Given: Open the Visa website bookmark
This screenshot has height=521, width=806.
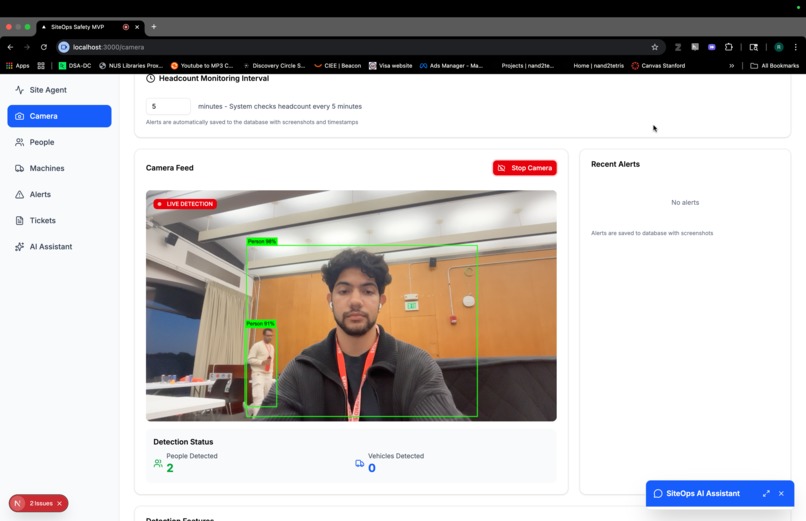Looking at the screenshot, I should (x=391, y=66).
